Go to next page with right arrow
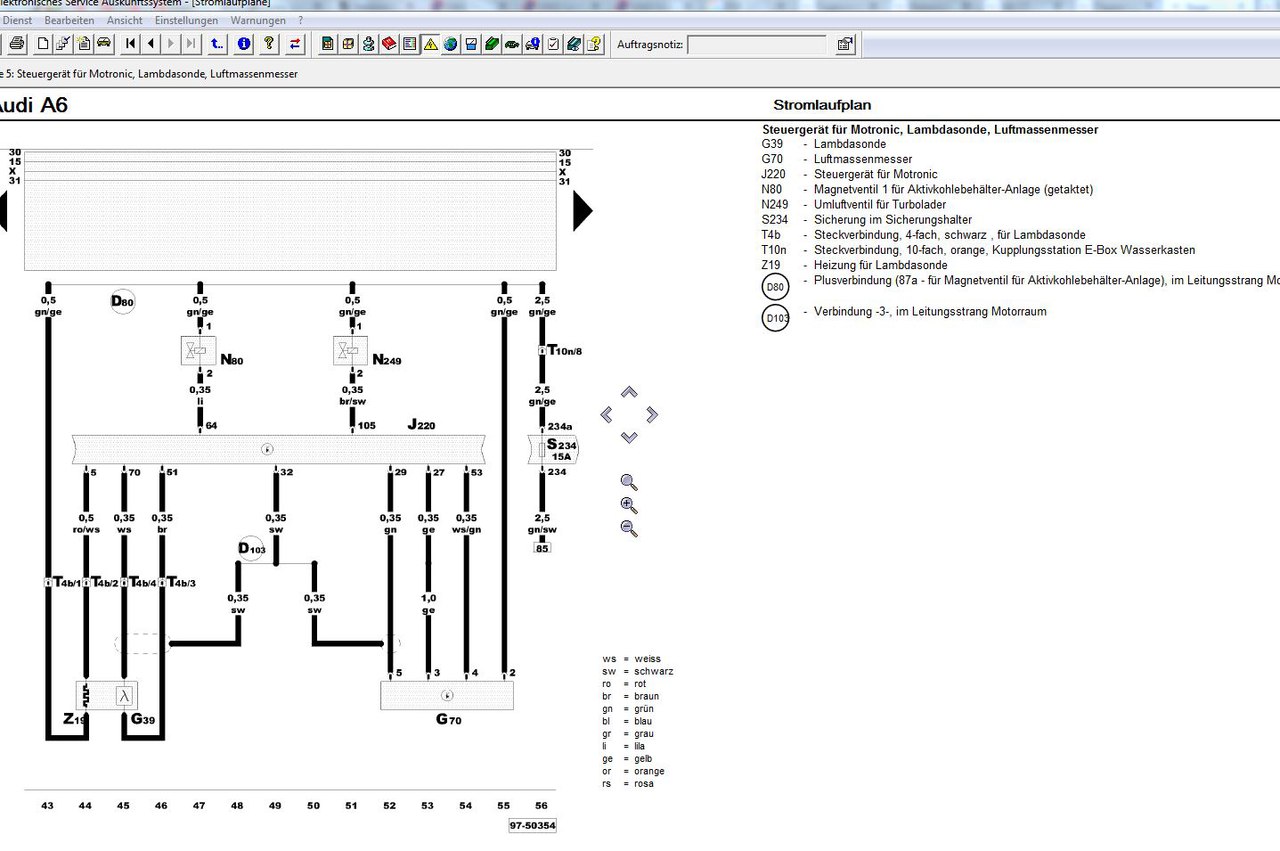Screen dimensions: 1280x851 pos(171,44)
